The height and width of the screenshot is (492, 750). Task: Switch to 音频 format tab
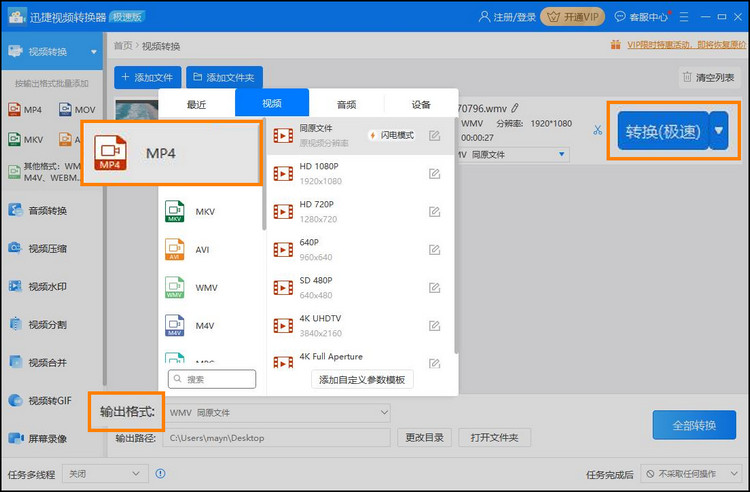coord(346,104)
